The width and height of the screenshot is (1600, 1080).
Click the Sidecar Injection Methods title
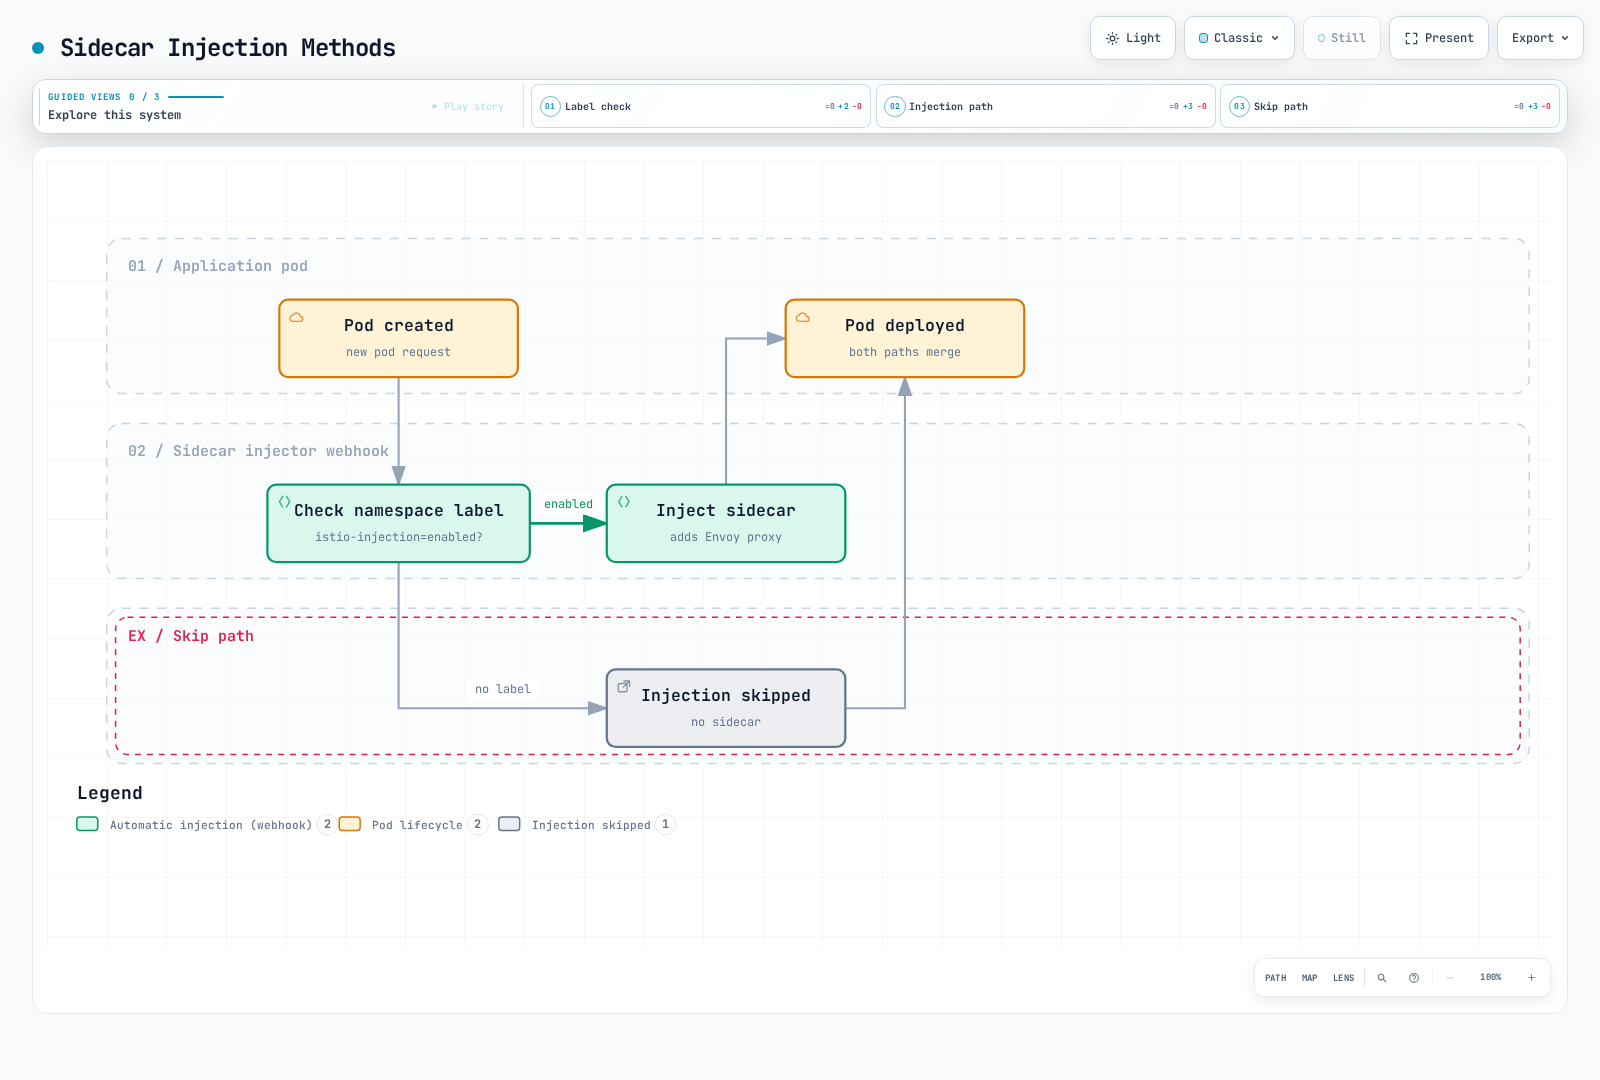[228, 48]
